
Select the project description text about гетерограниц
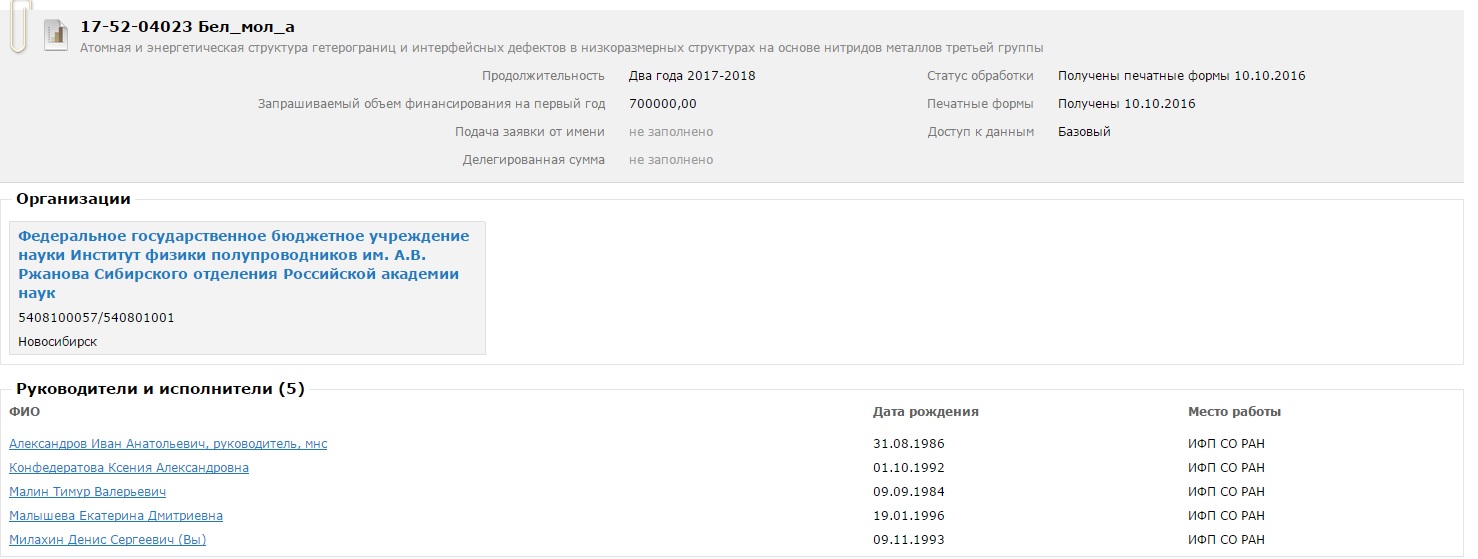561,47
